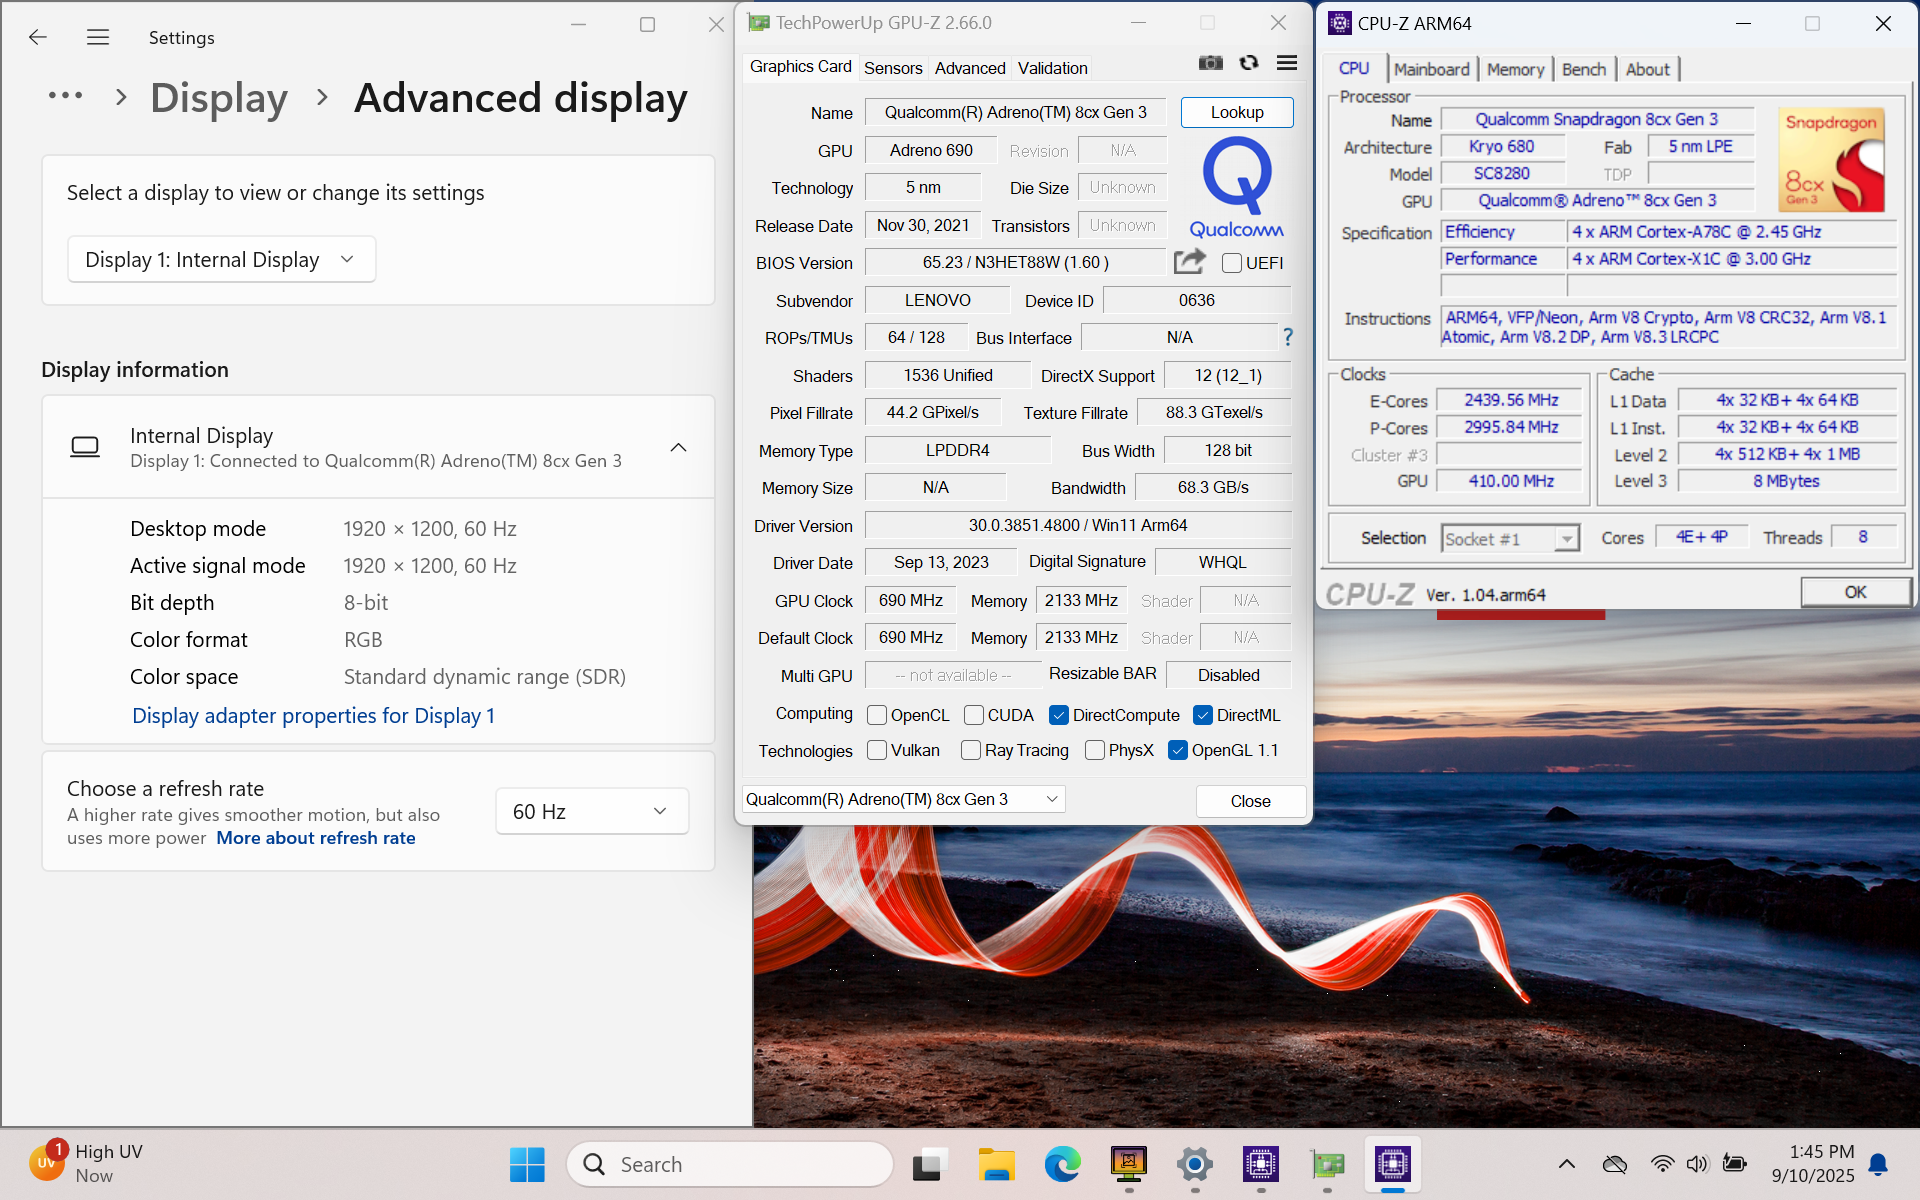Click the taskbar Search box

pos(730,1164)
